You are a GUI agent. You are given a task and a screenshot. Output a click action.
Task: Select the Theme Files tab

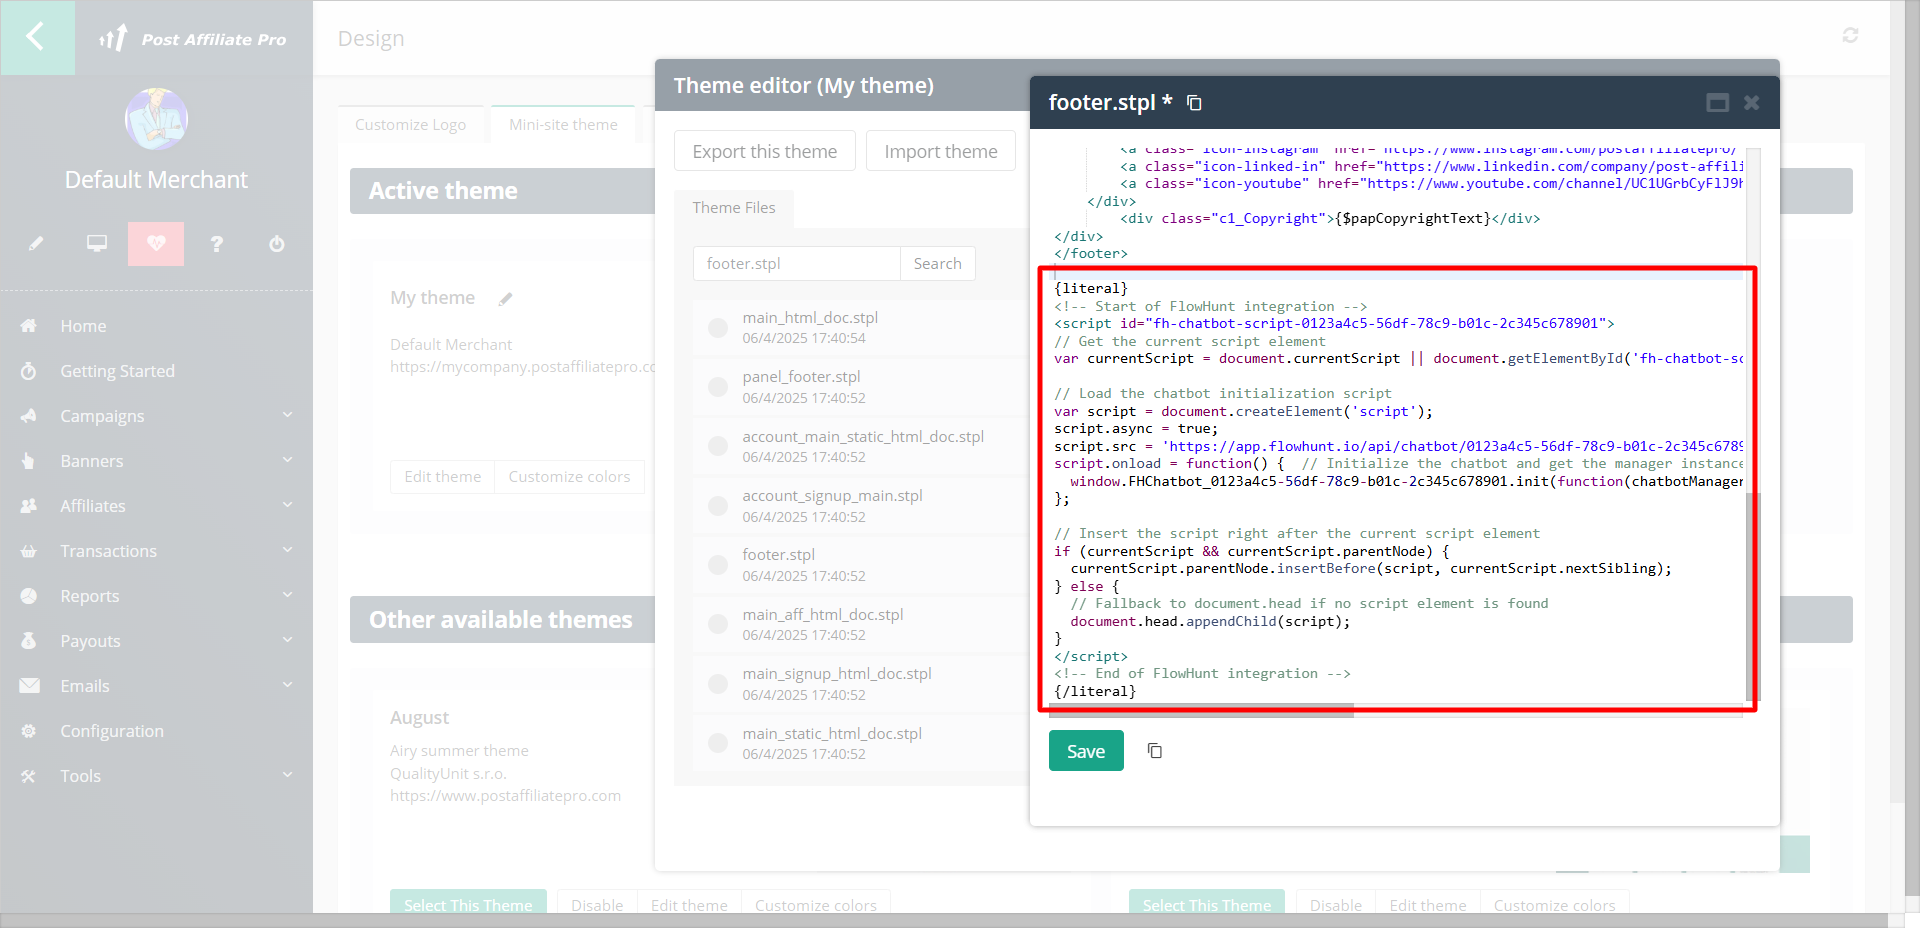pos(734,208)
